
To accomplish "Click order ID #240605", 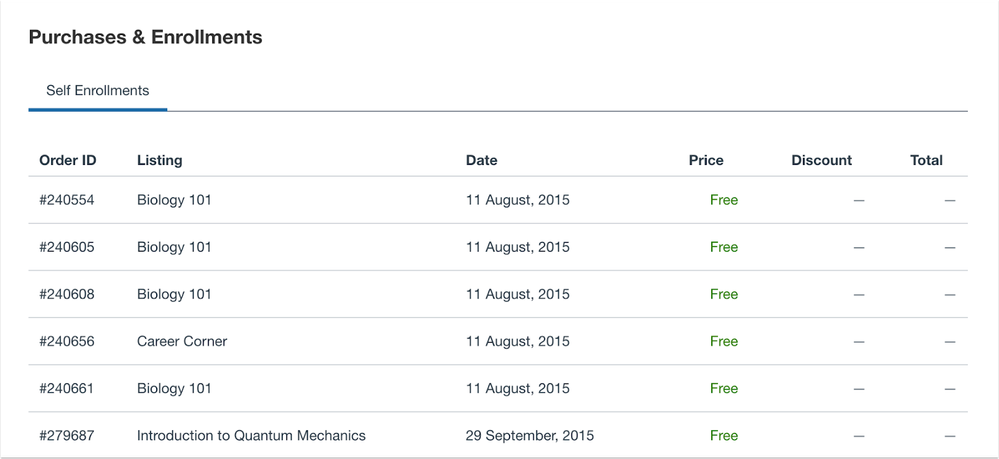I will click(67, 247).
